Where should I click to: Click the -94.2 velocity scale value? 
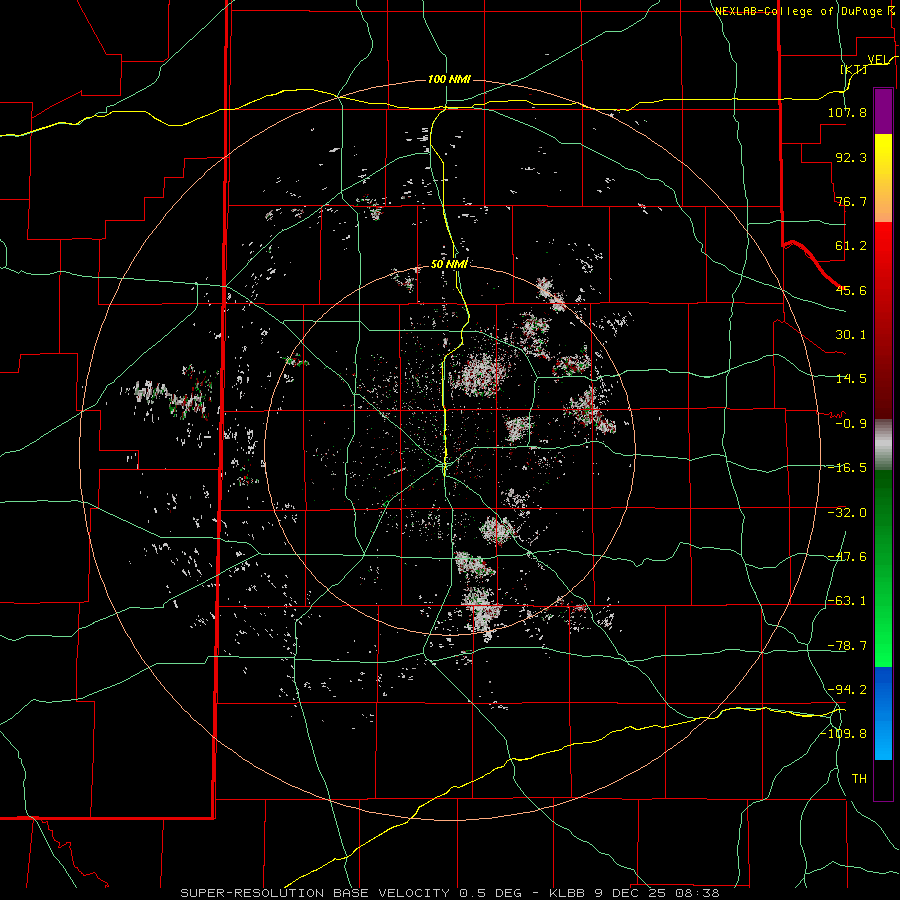coord(847,690)
